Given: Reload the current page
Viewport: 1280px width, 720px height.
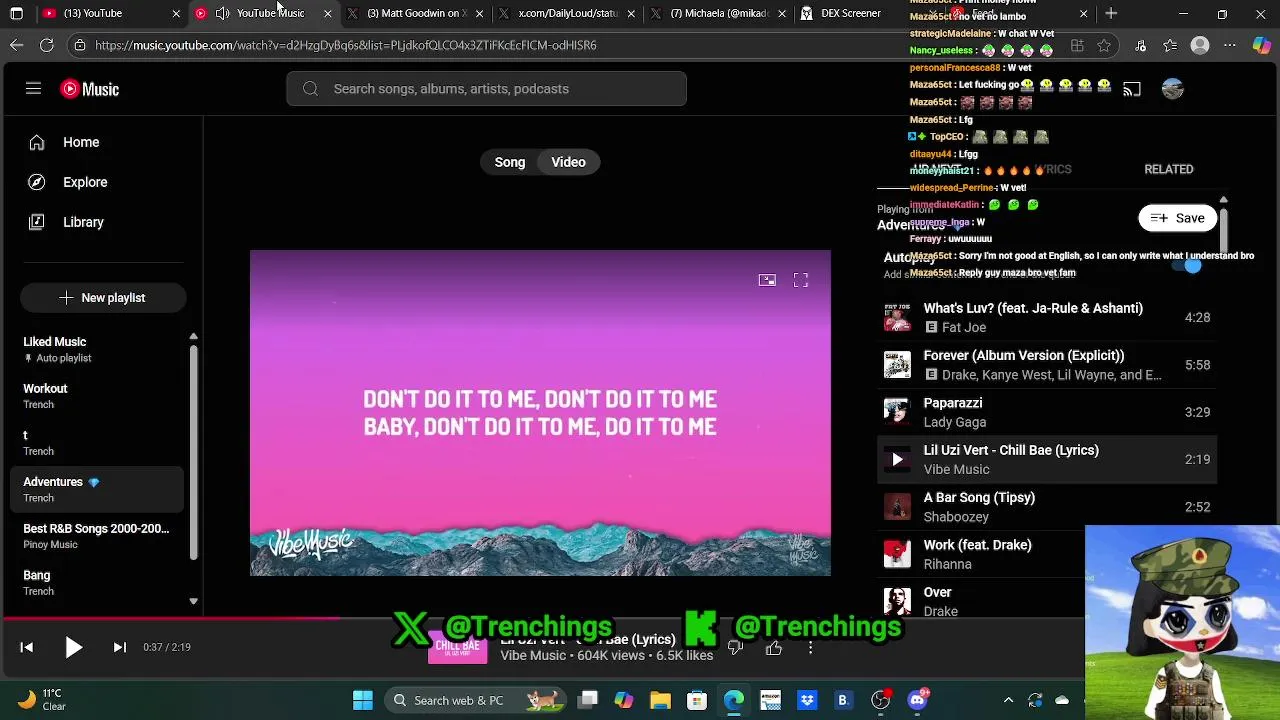Looking at the screenshot, I should pos(47,45).
